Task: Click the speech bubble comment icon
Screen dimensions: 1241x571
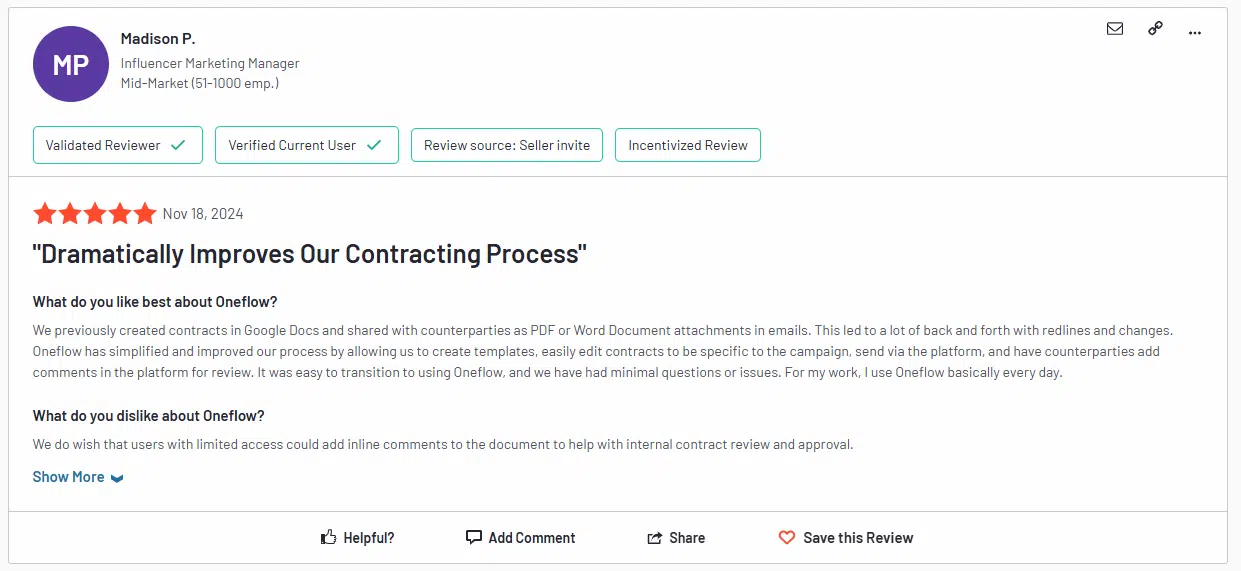Action: (x=474, y=538)
